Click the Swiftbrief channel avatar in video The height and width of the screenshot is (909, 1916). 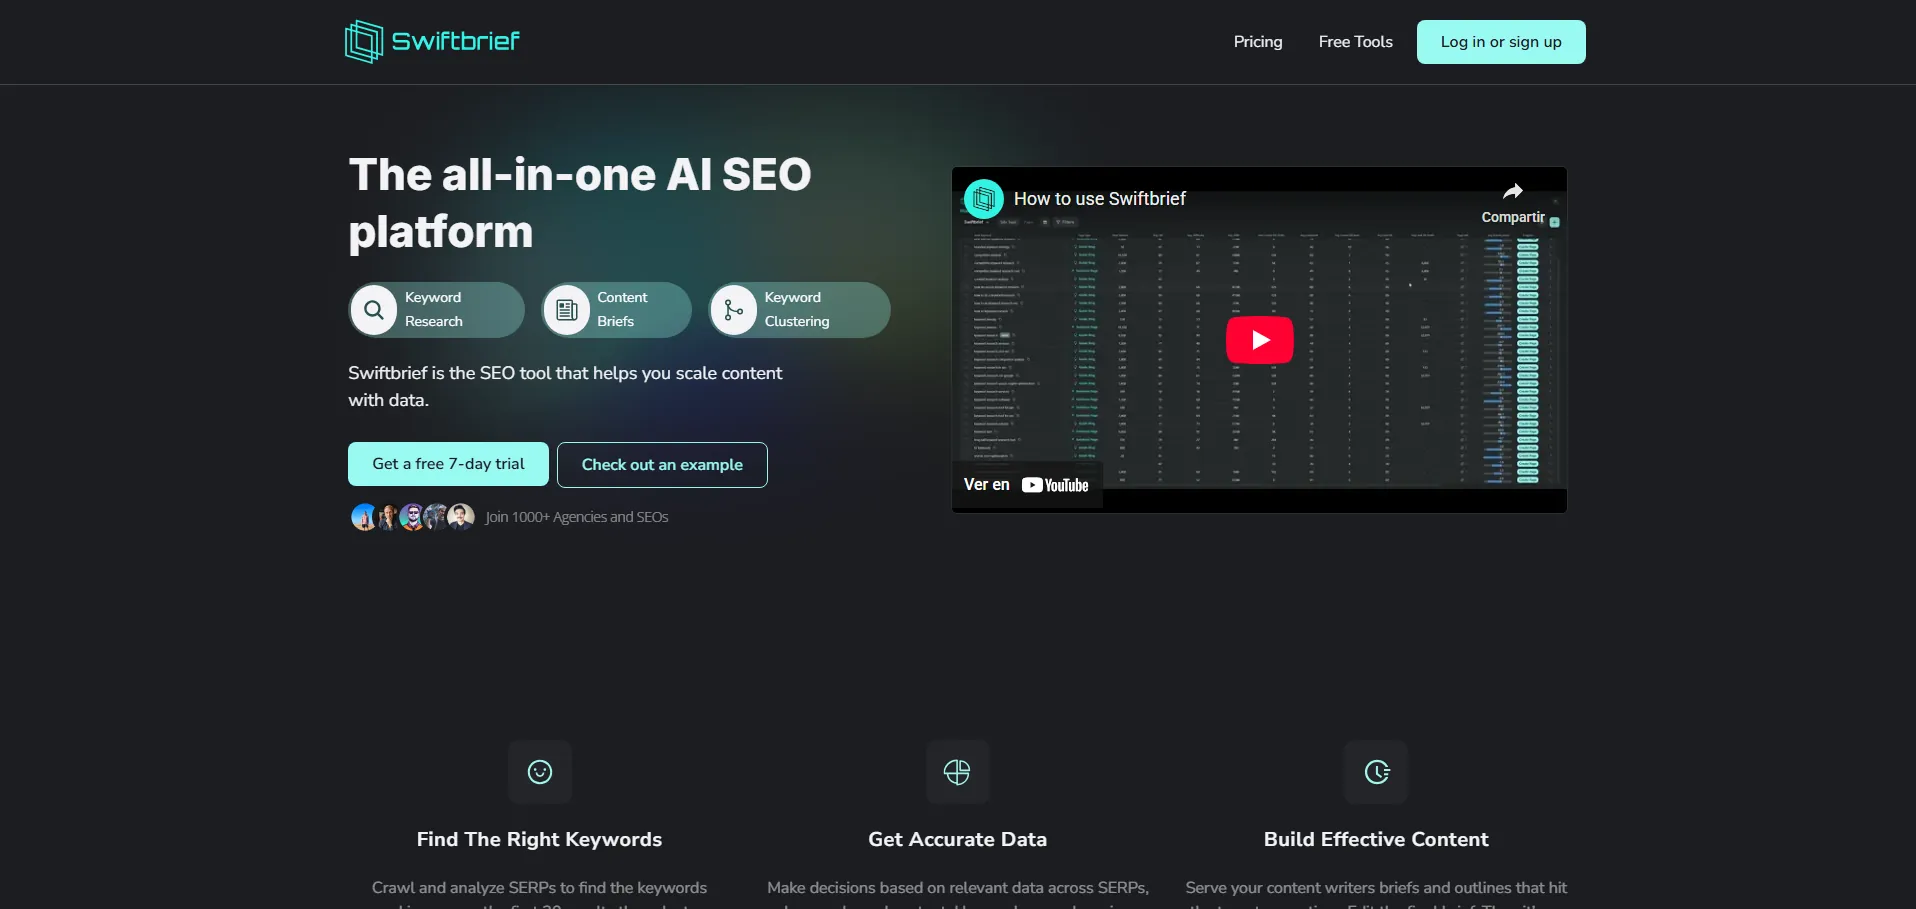click(984, 199)
